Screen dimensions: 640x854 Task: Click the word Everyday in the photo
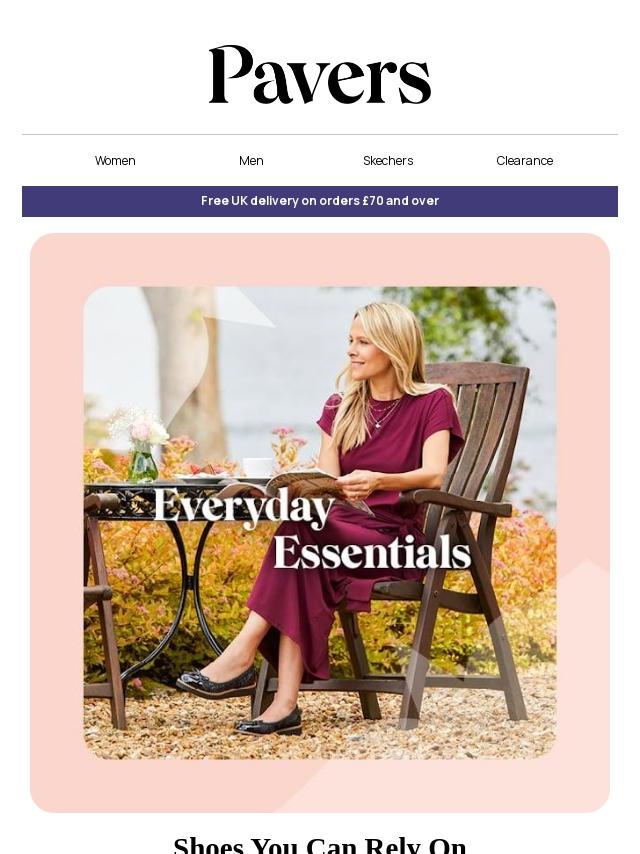point(243,507)
